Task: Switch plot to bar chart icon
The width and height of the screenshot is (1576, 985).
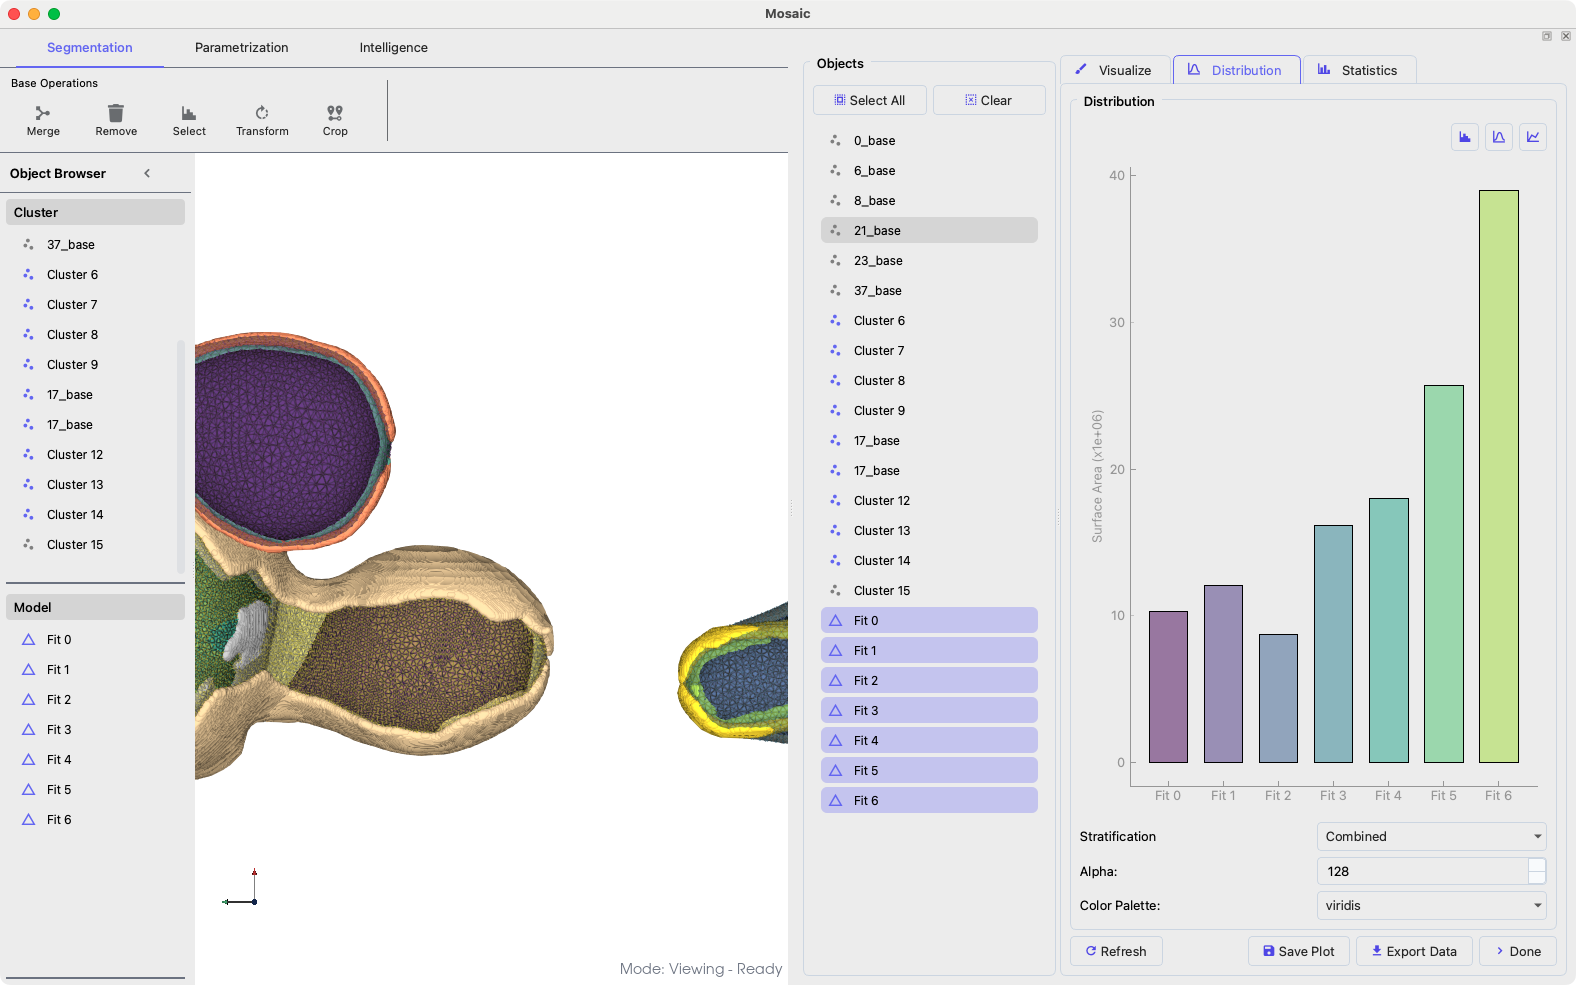Action: pos(1465,137)
